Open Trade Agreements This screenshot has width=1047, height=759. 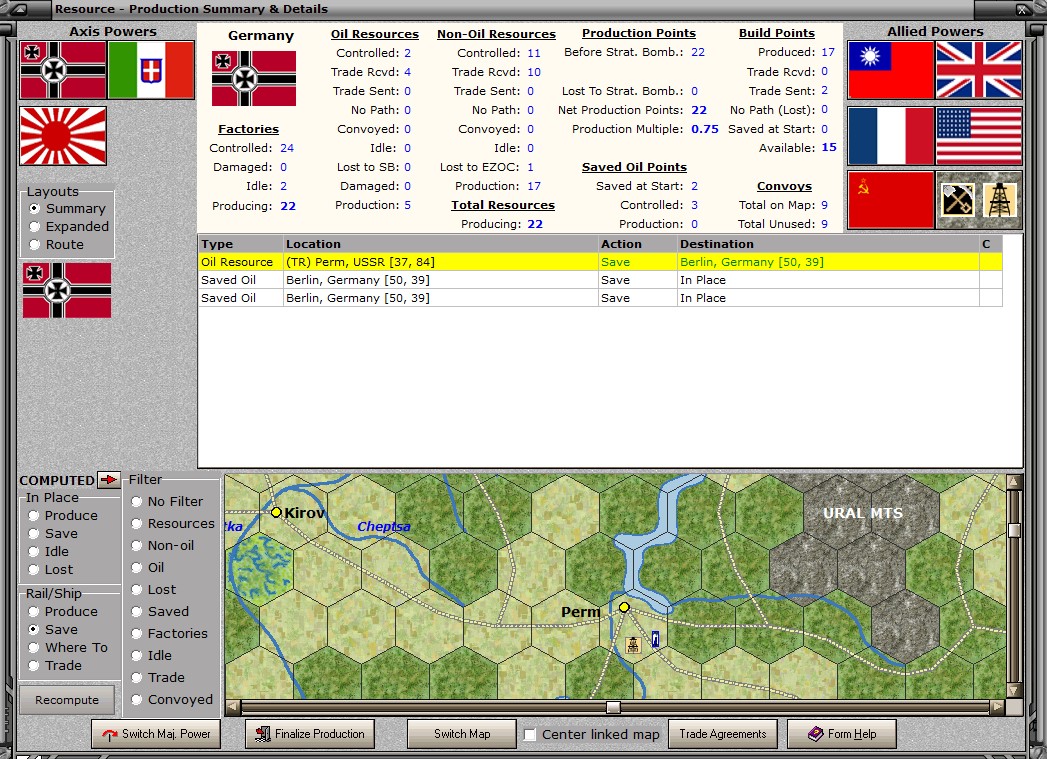point(722,734)
